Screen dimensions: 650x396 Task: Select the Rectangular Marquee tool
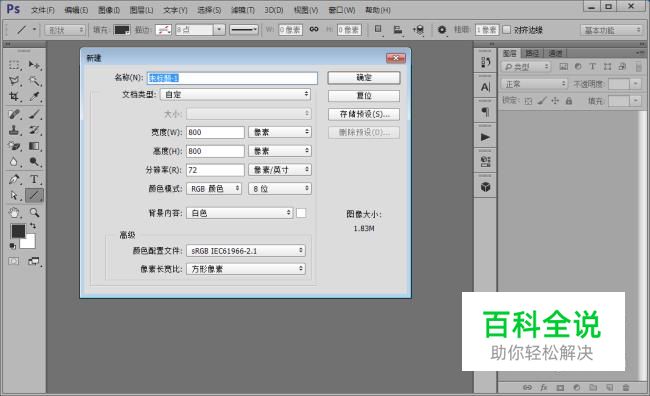coord(14,65)
